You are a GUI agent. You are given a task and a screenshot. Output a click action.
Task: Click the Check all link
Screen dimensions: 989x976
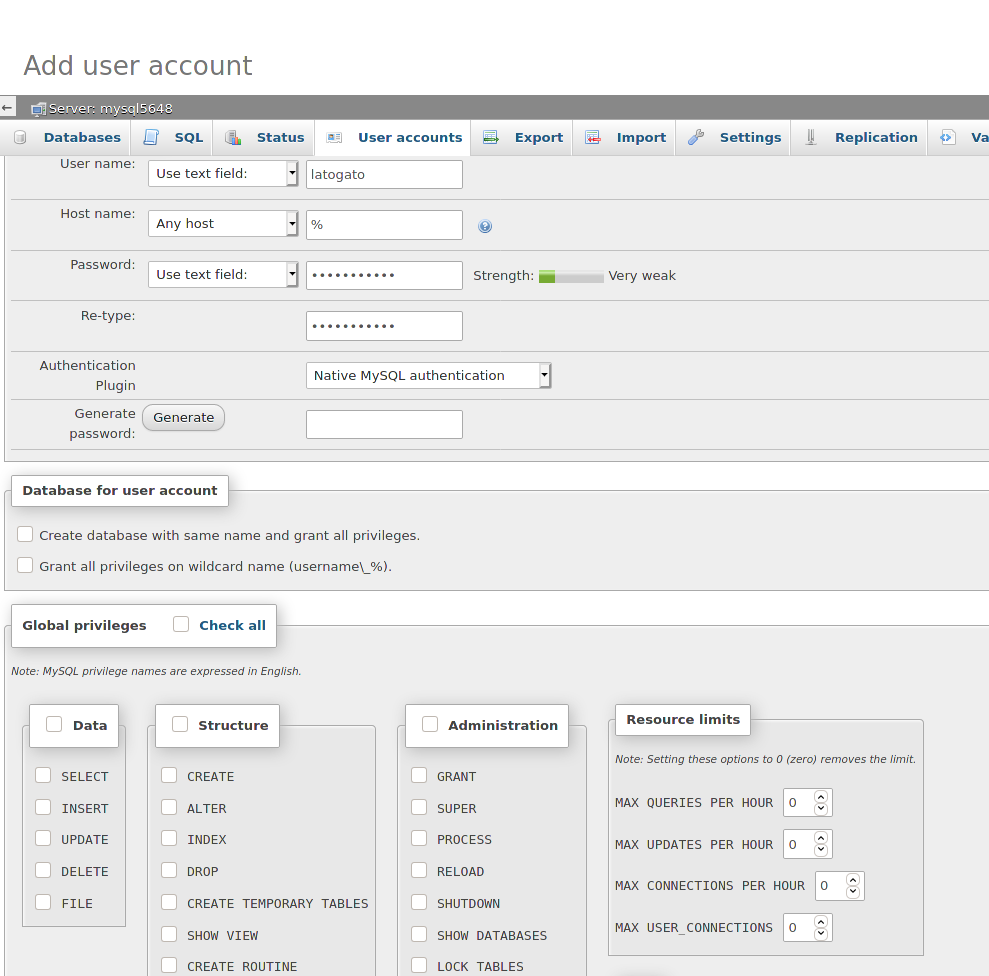point(232,625)
